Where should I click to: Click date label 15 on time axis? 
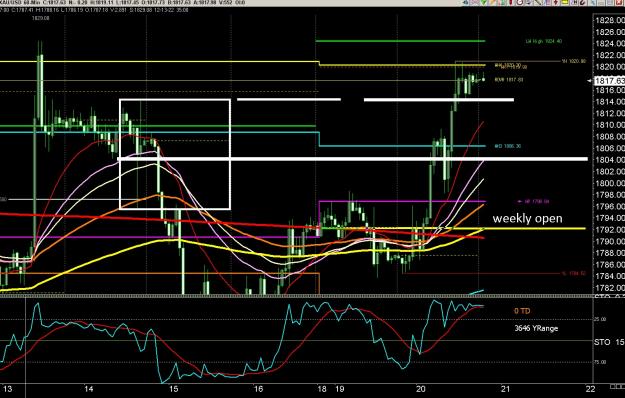click(x=173, y=389)
